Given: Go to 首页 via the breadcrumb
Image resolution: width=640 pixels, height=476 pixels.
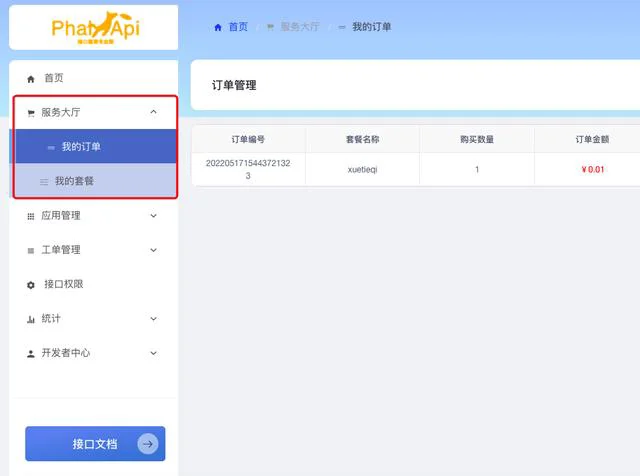Looking at the screenshot, I should tap(238, 27).
